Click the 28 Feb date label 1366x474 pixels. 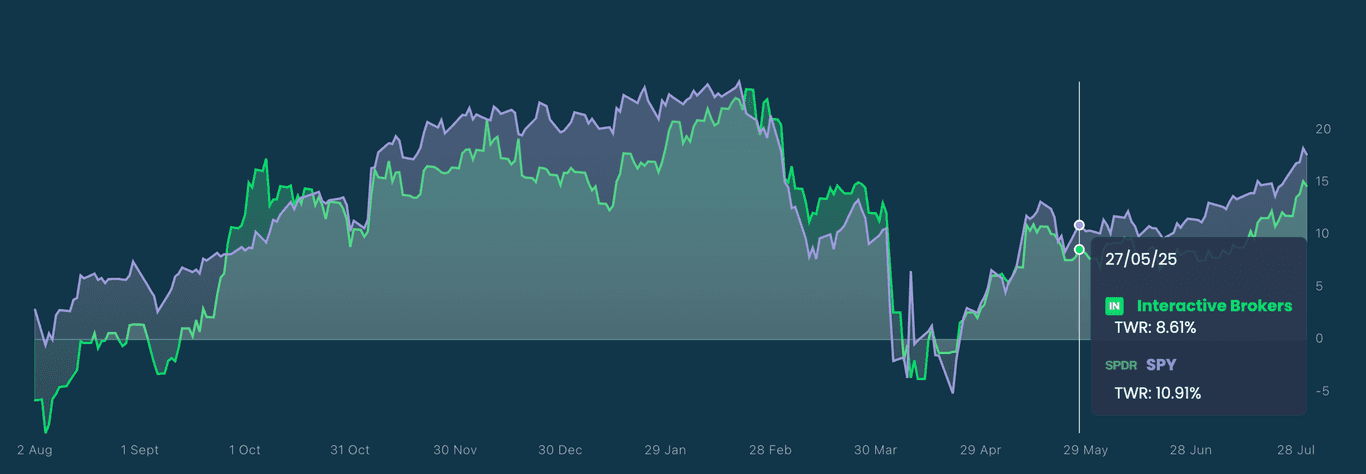(x=769, y=450)
